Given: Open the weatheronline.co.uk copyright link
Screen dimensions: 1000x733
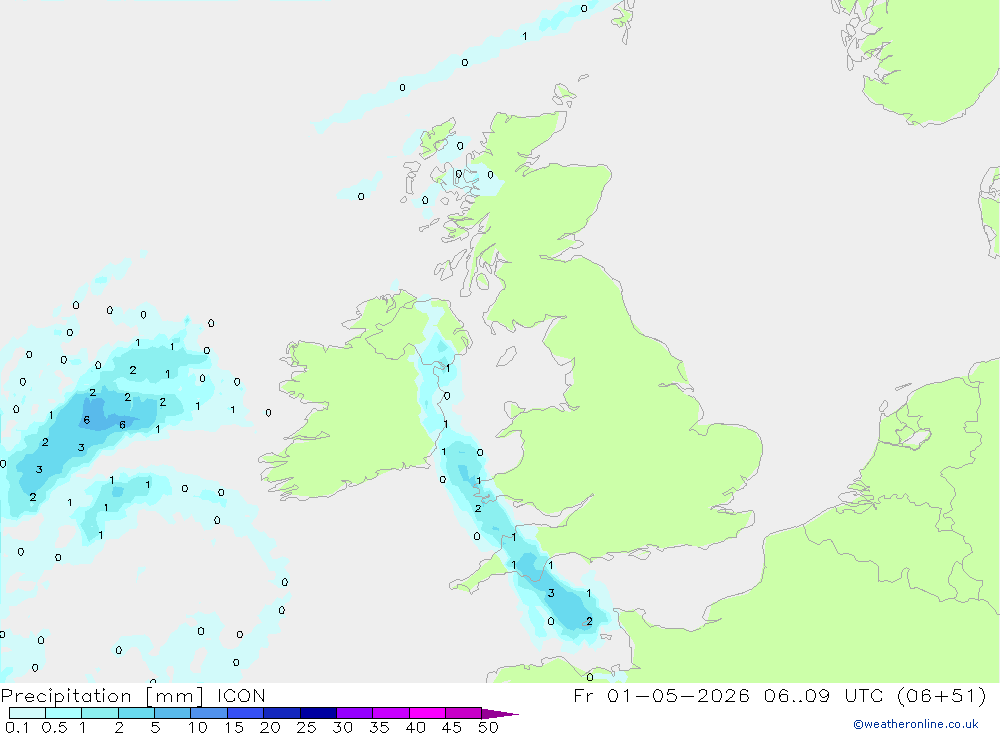Looking at the screenshot, I should (915, 724).
